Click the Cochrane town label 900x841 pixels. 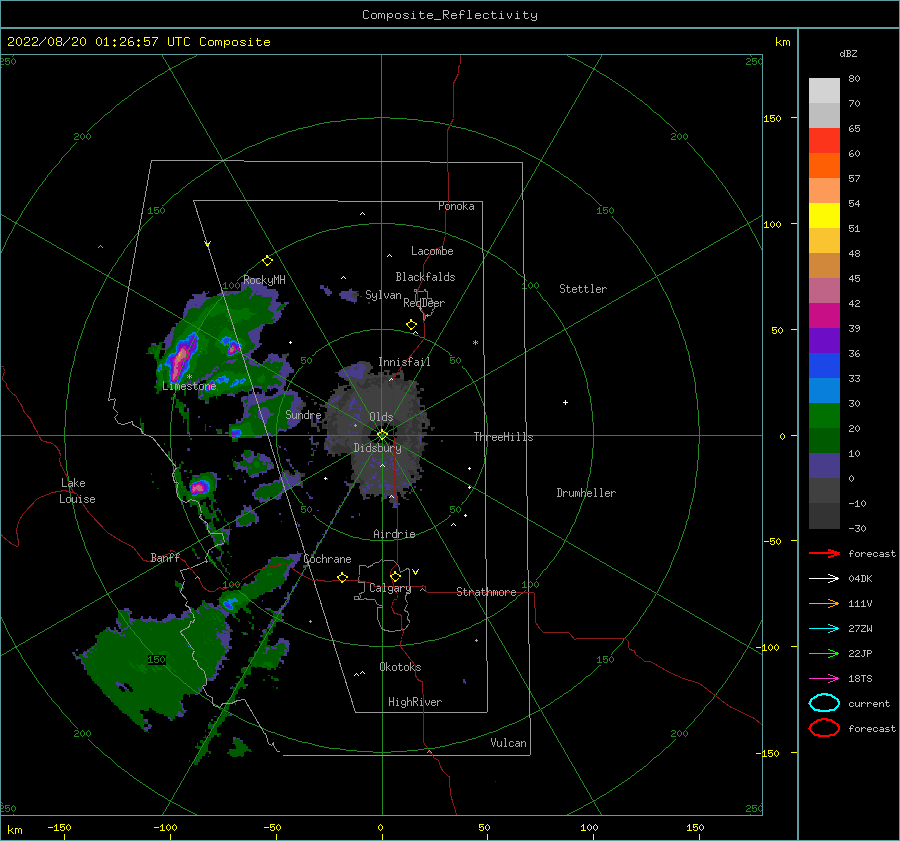(327, 559)
